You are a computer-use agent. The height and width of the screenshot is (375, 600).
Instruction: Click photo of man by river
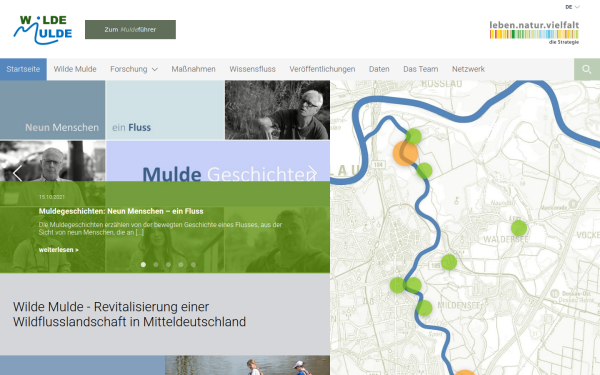pos(277,110)
